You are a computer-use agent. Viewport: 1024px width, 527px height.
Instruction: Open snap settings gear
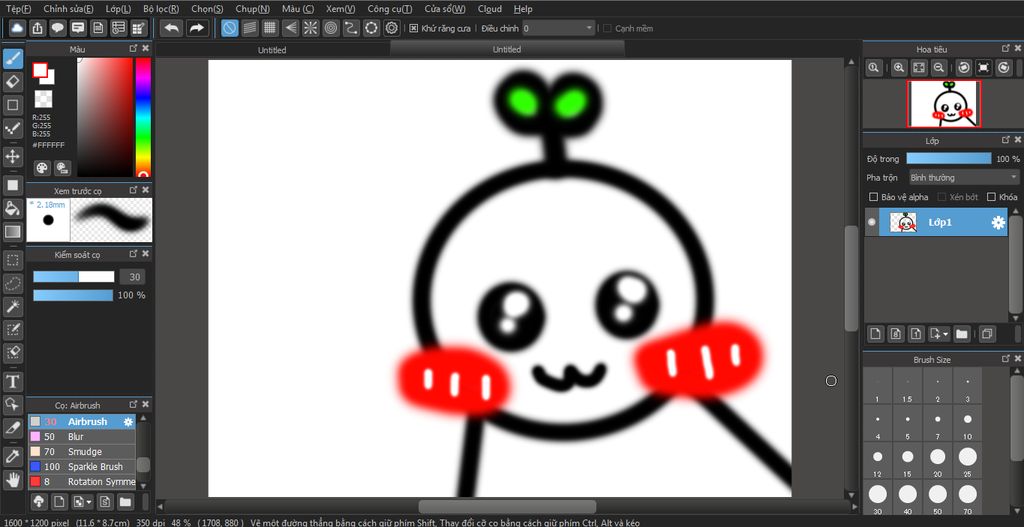[392, 28]
